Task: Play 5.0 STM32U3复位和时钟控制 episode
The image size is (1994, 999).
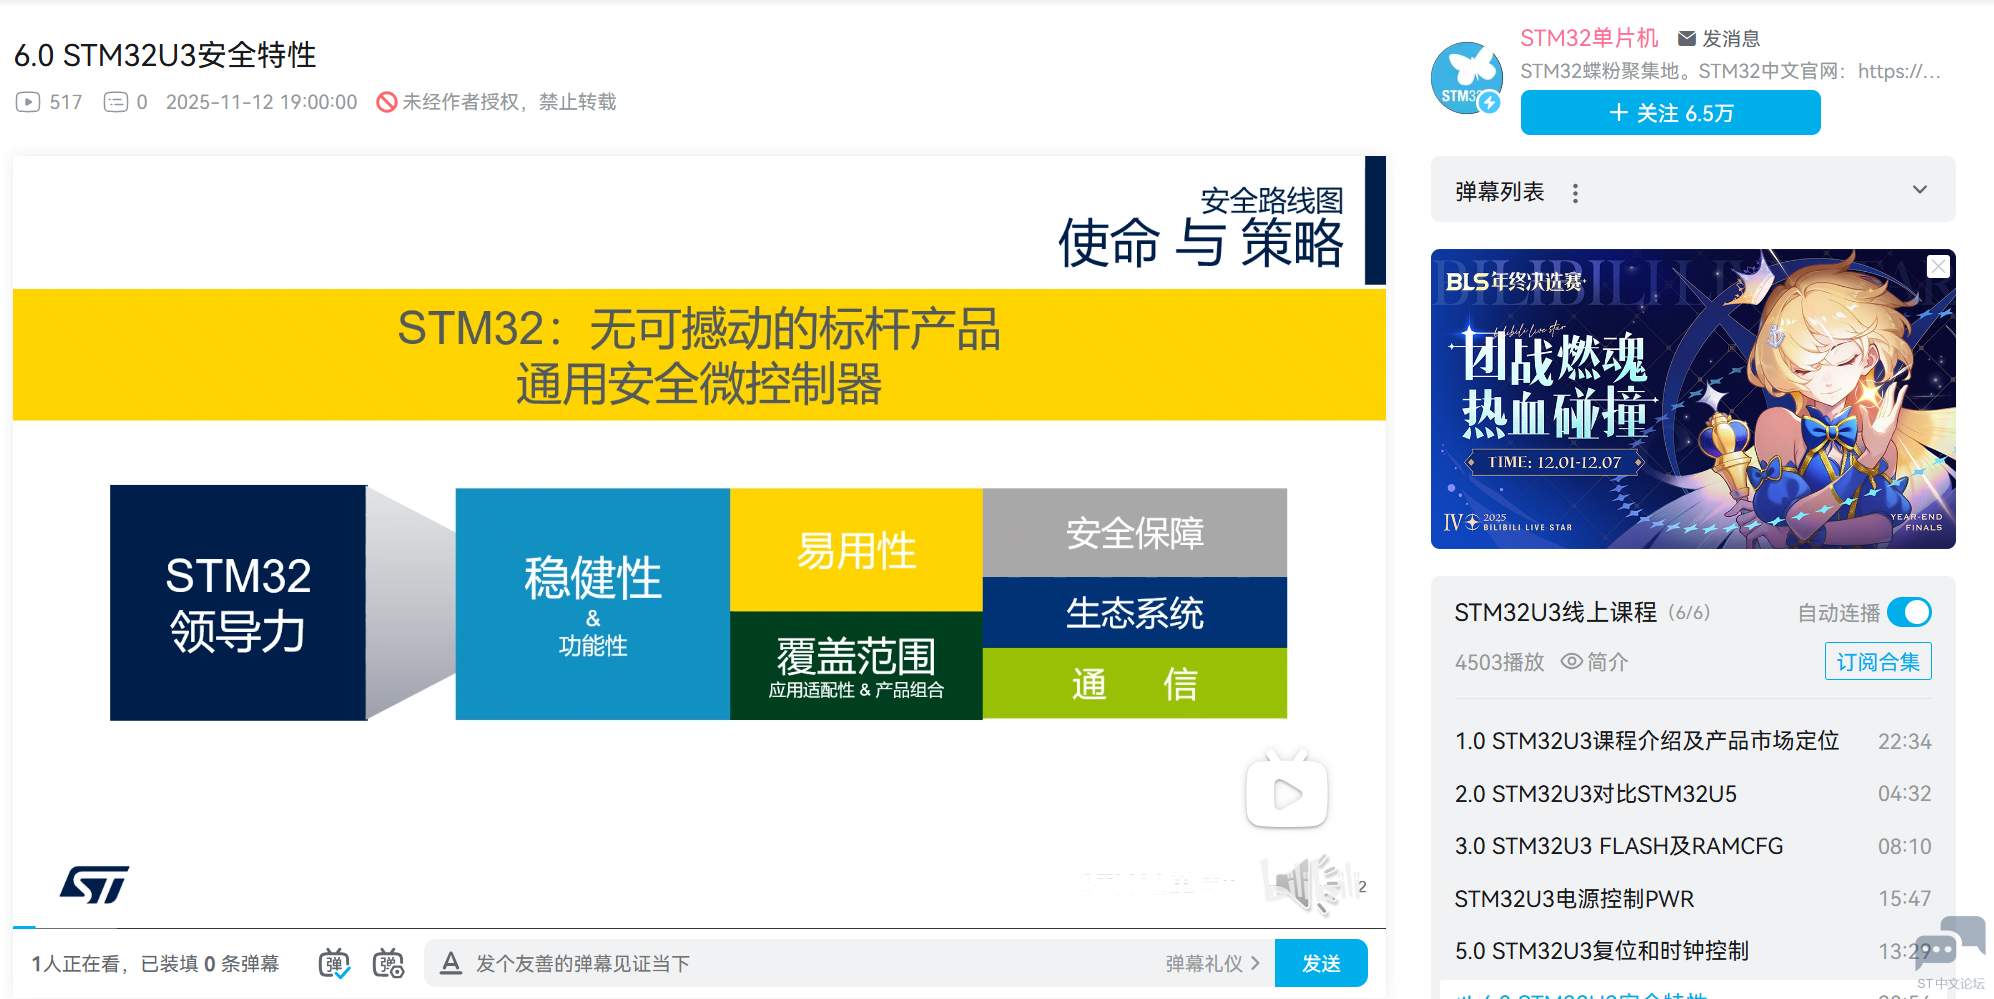Action: coord(1693,951)
